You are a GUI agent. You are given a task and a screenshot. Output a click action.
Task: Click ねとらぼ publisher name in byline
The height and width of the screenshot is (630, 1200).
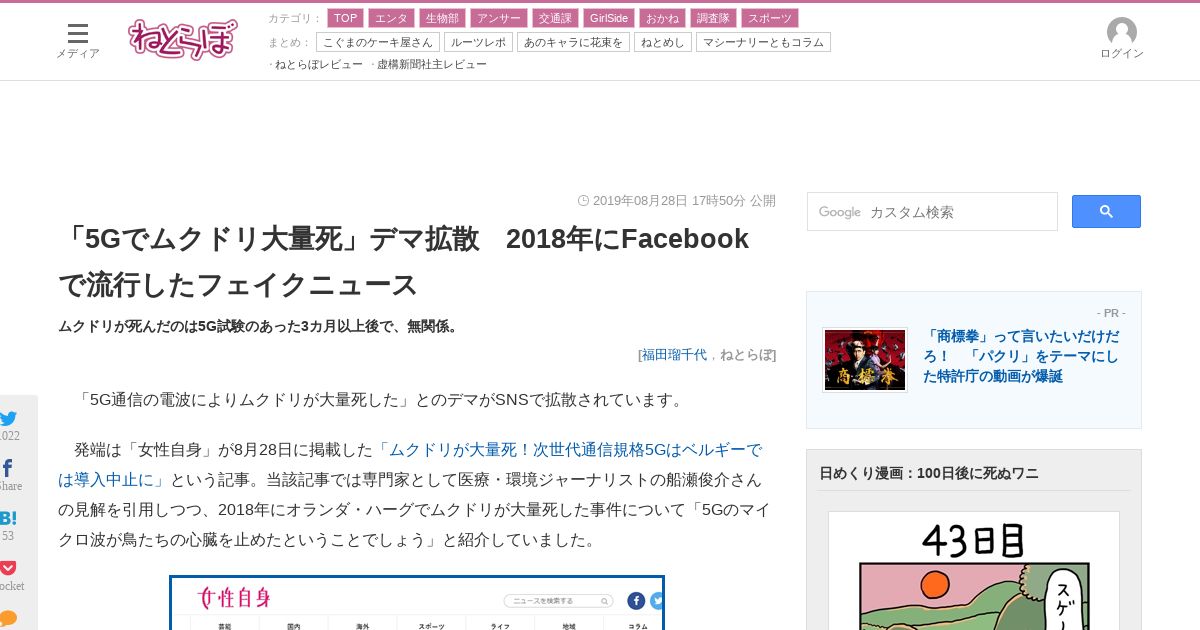pyautogui.click(x=746, y=354)
